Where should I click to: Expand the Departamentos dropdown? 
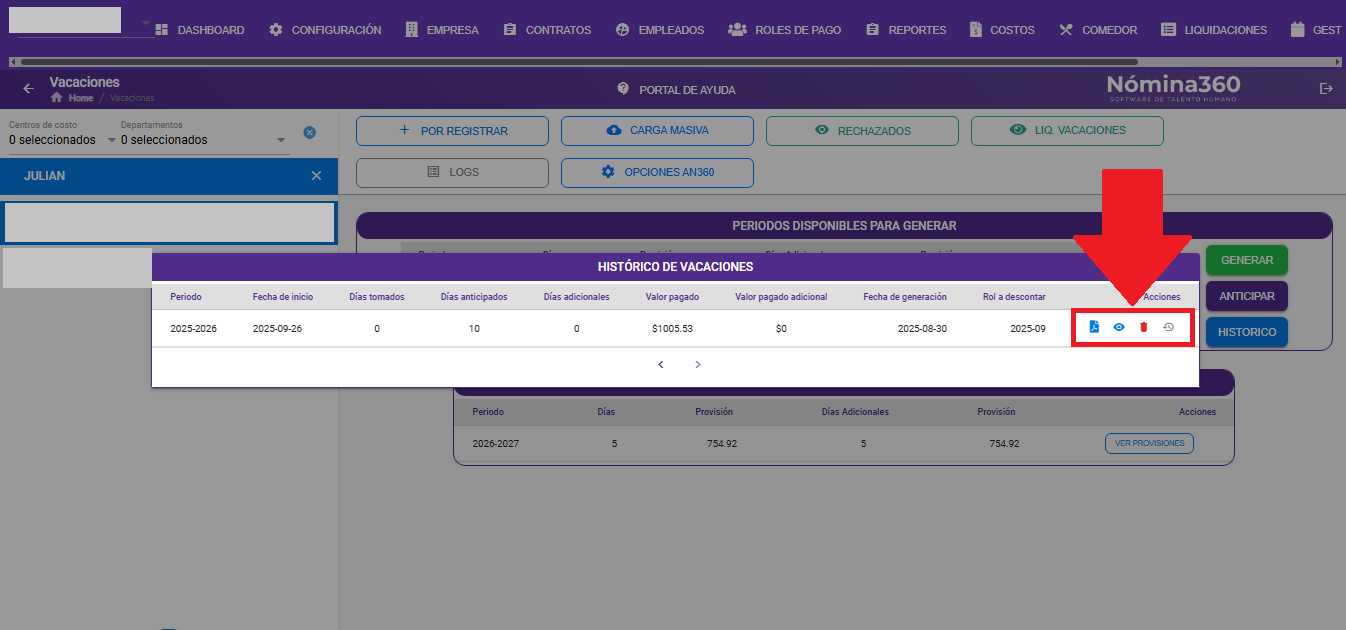tap(204, 139)
